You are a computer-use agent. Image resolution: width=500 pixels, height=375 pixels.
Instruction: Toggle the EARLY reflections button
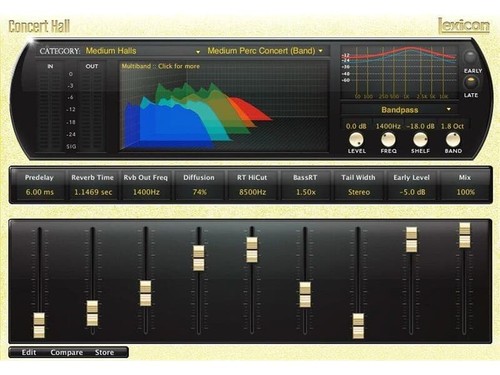pyautogui.click(x=470, y=57)
